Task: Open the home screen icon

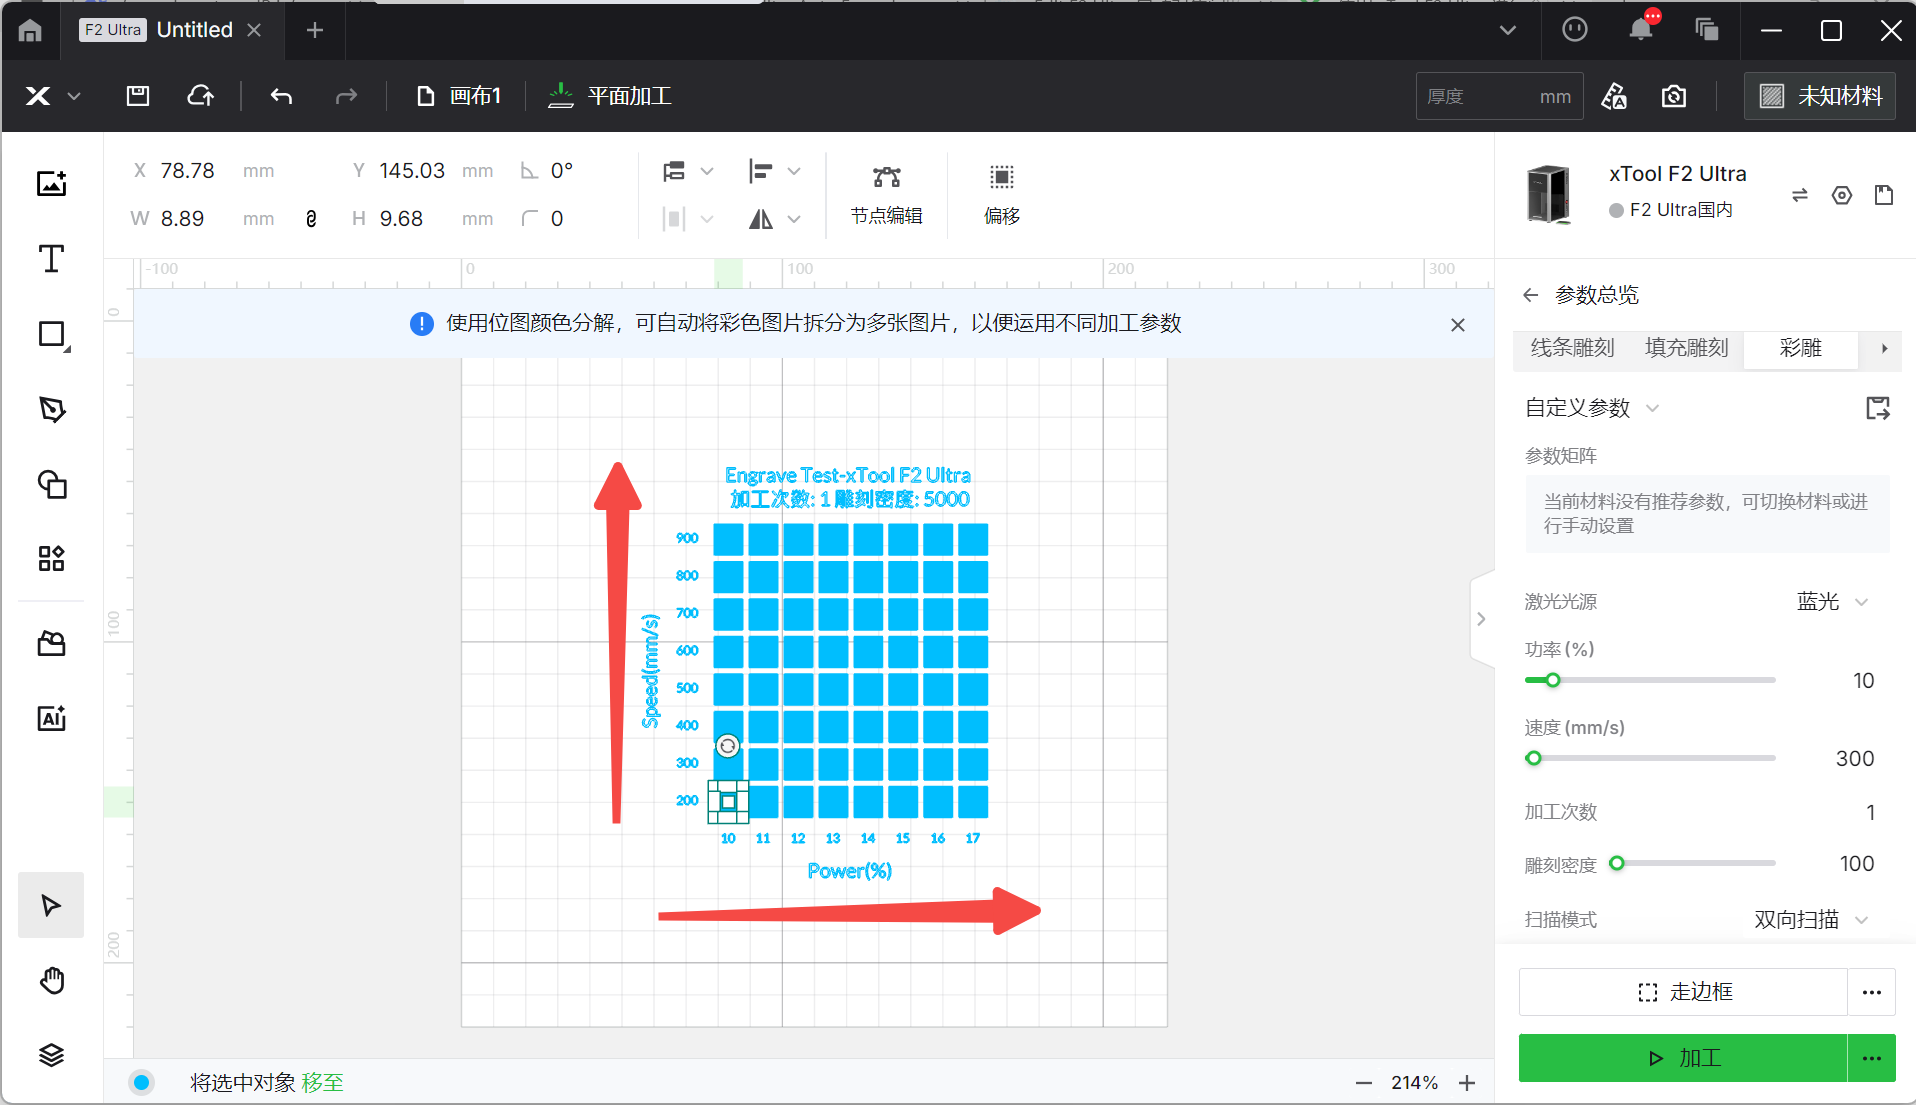Action: click(x=30, y=31)
